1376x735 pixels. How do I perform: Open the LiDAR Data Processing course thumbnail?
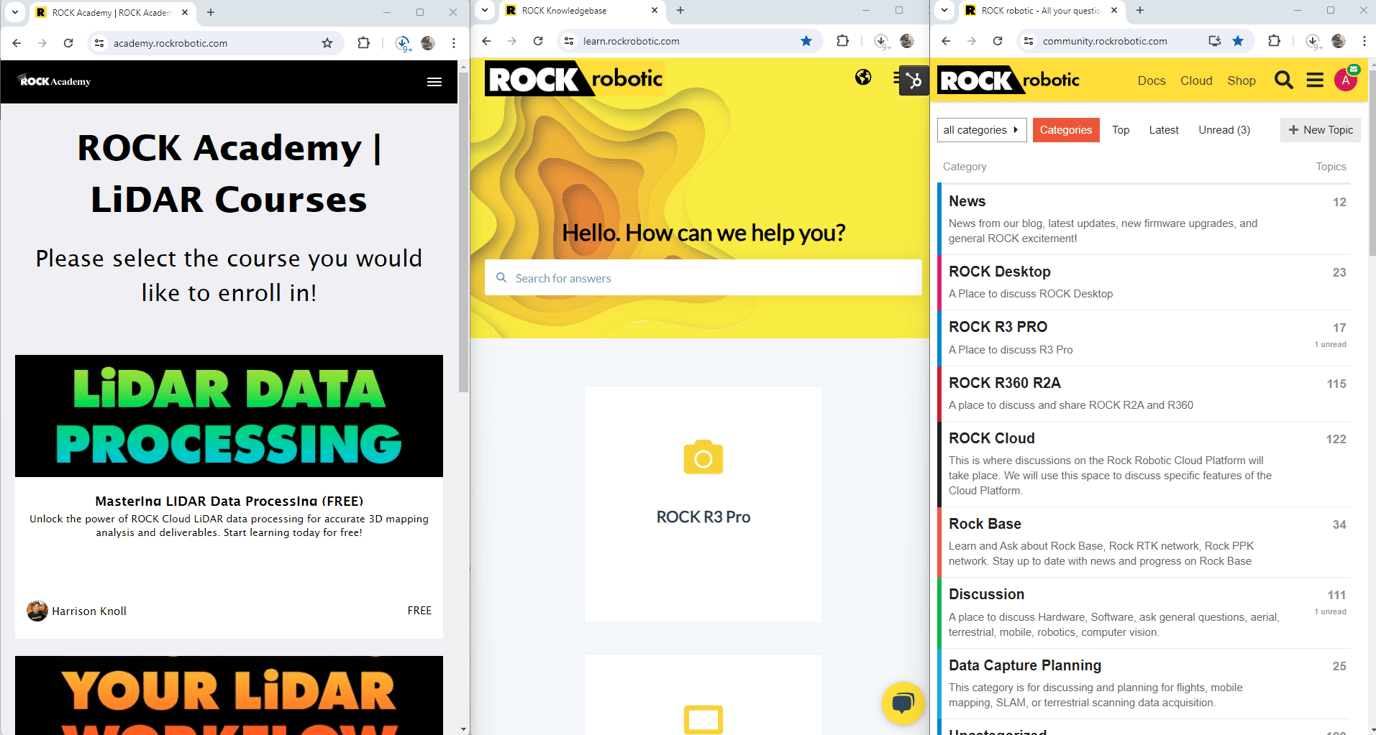[229, 416]
